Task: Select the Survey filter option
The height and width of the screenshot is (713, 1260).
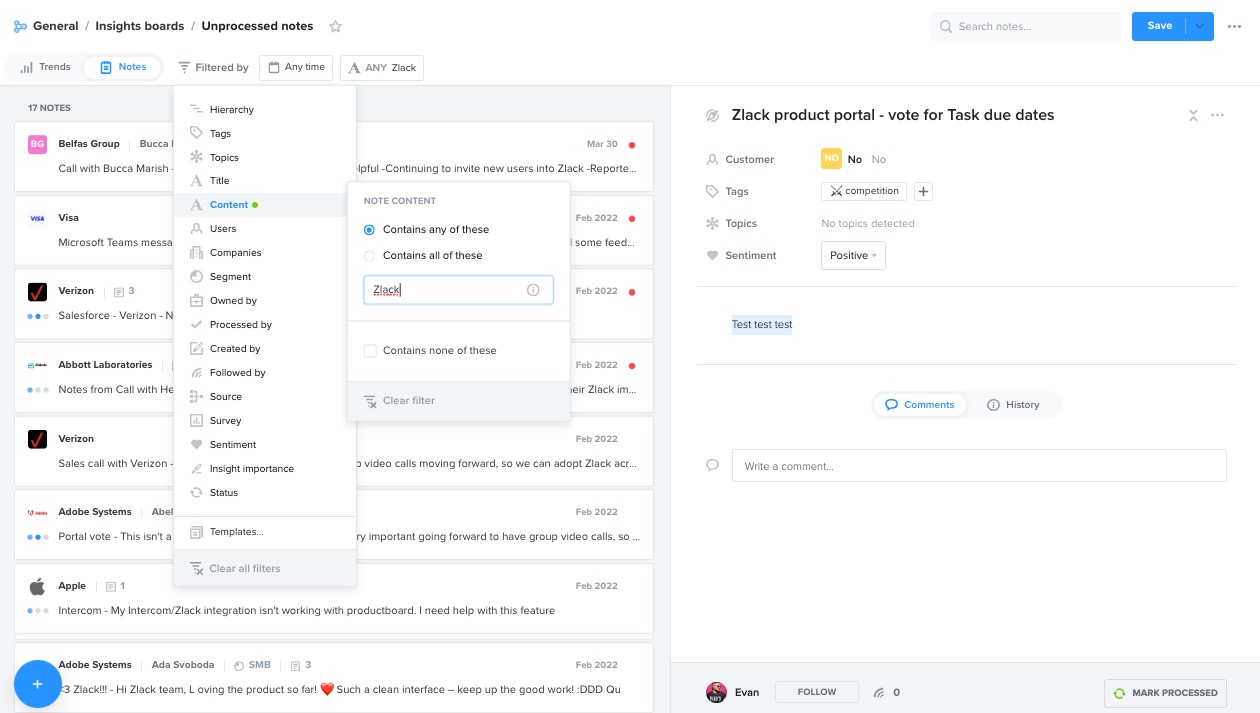Action: coord(264,420)
